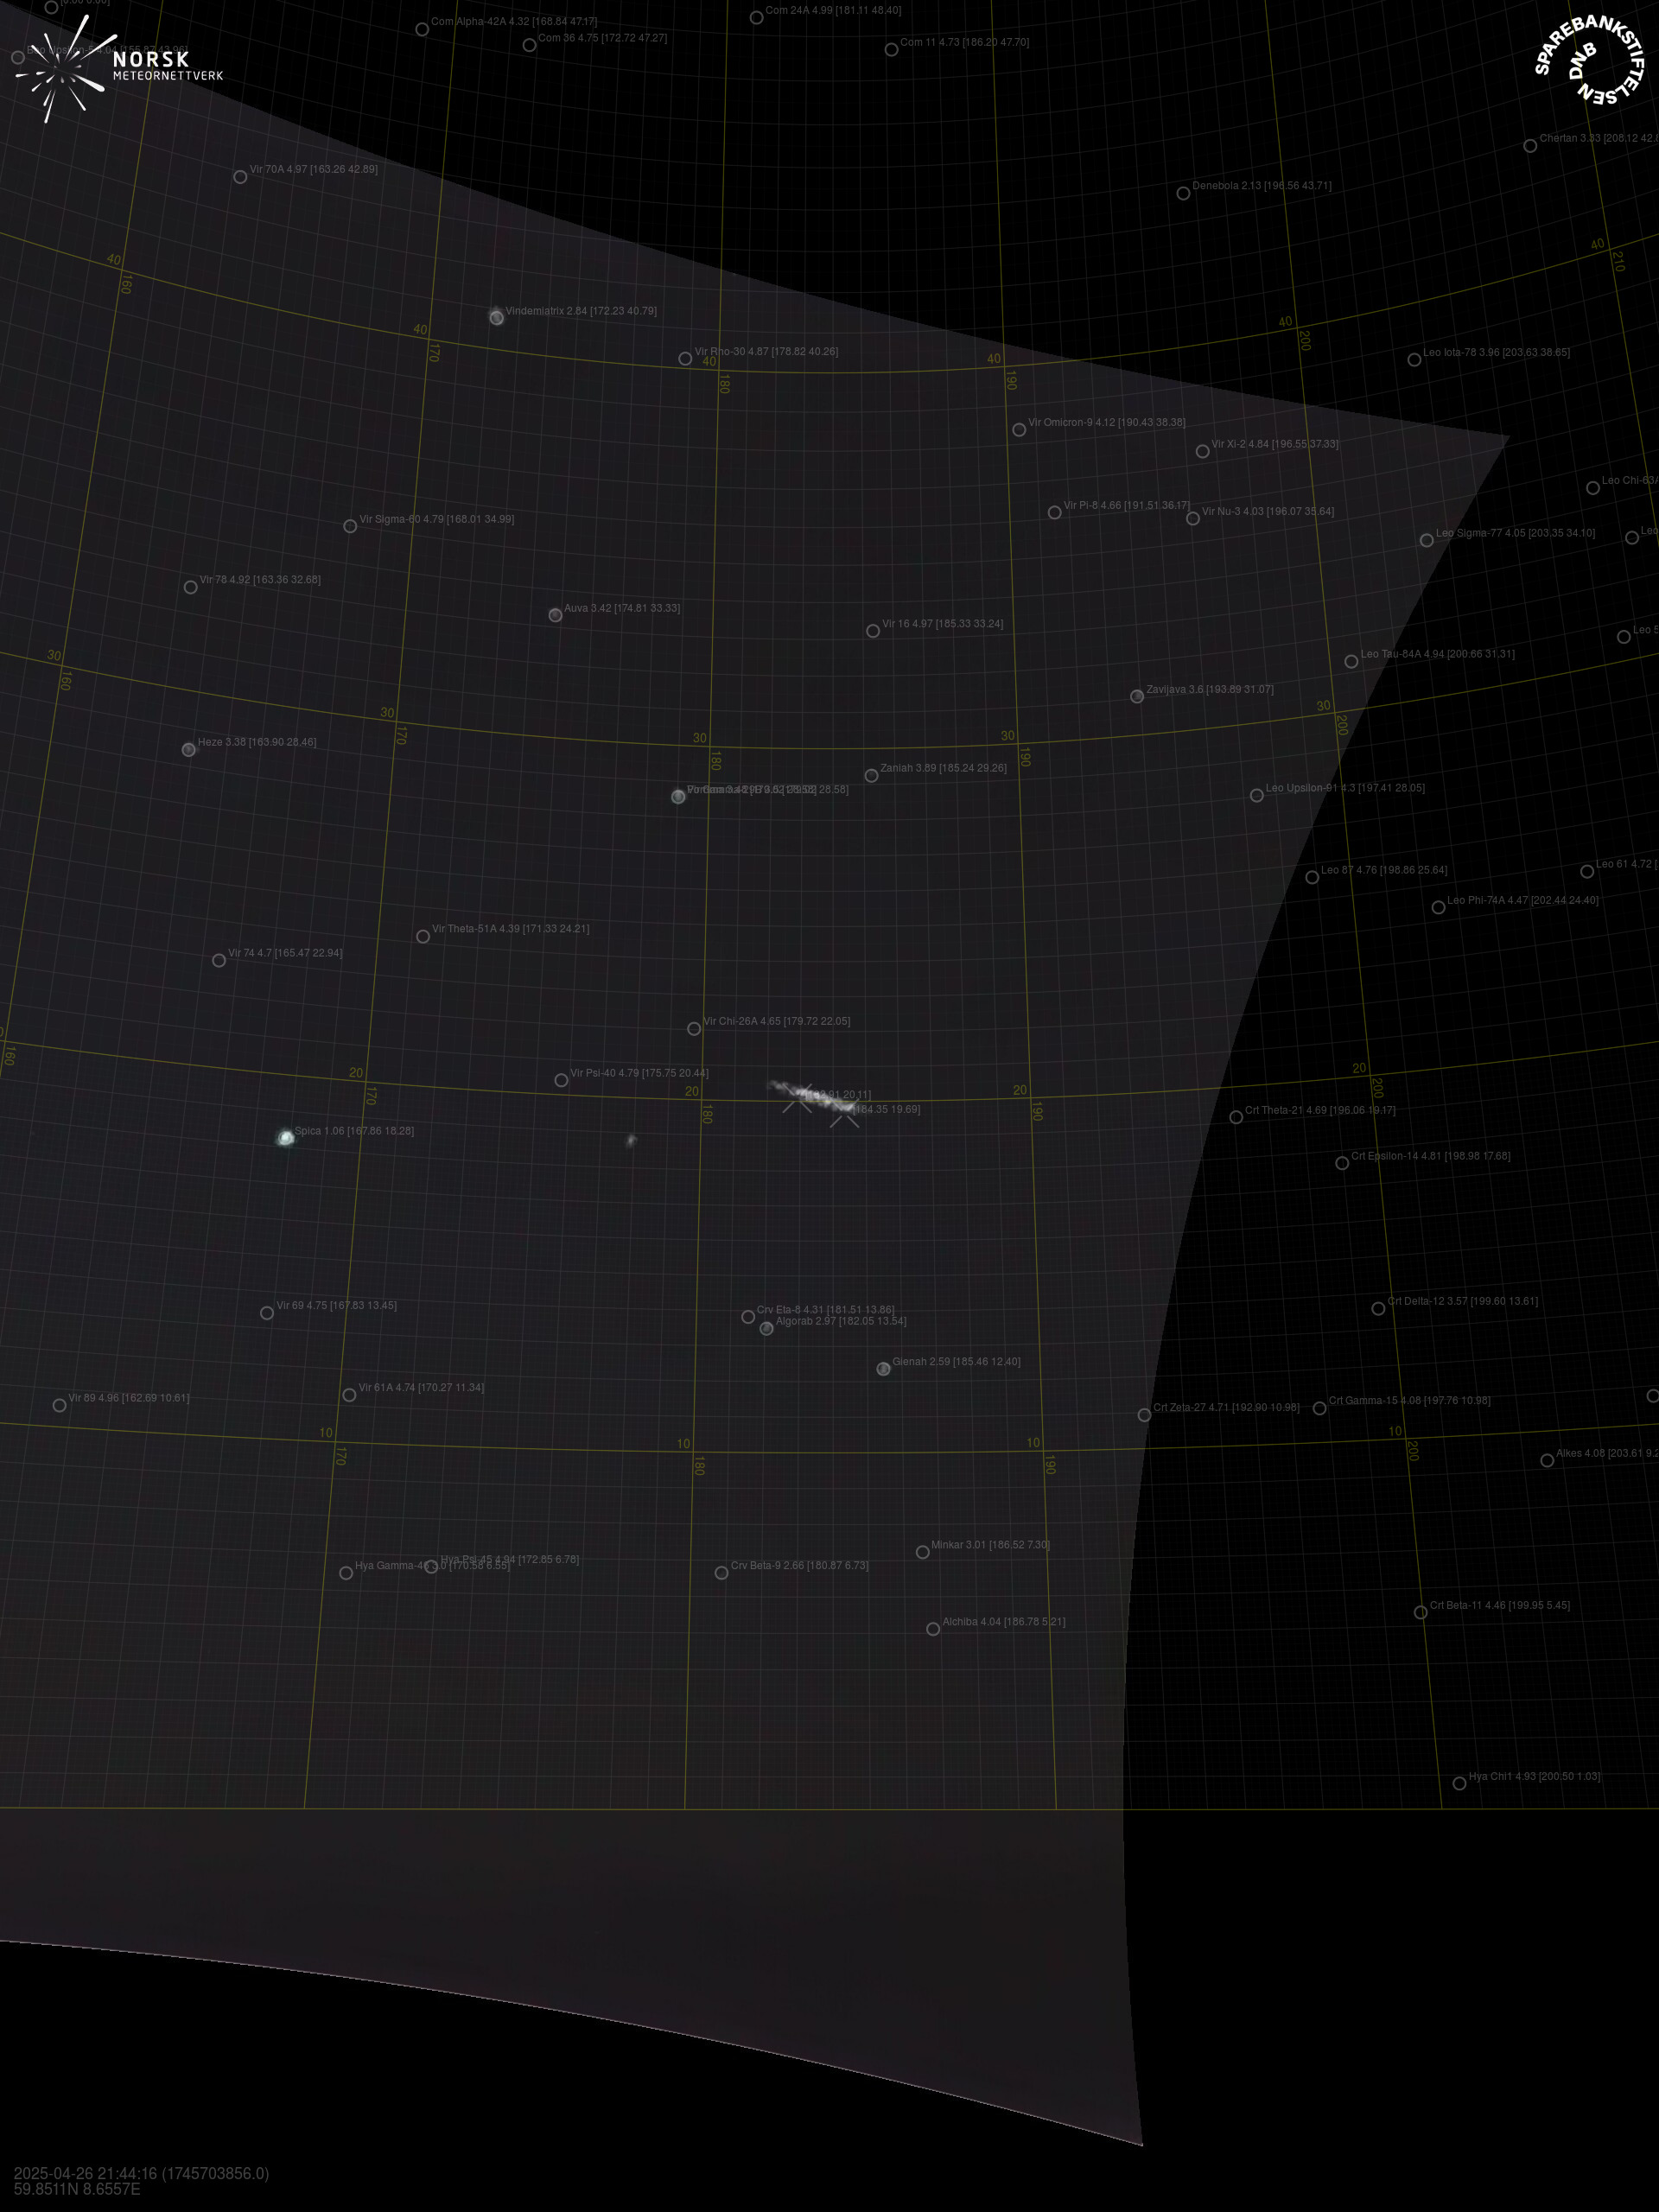Viewport: 1659px width, 2212px height.
Task: Click the label 'Leo 87 4.76'
Action: pyautogui.click(x=1348, y=870)
